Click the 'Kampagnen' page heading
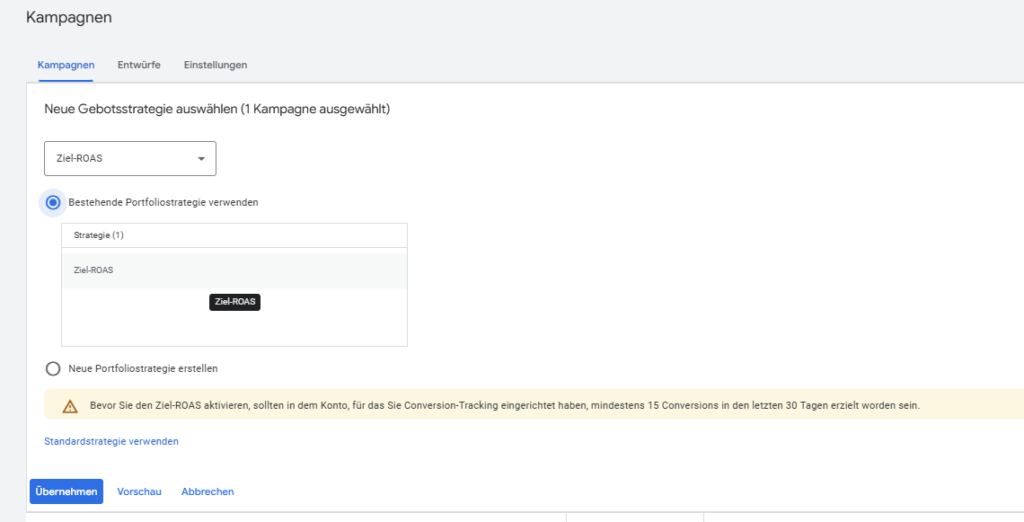Screen dimensions: 1024x522 (69, 18)
